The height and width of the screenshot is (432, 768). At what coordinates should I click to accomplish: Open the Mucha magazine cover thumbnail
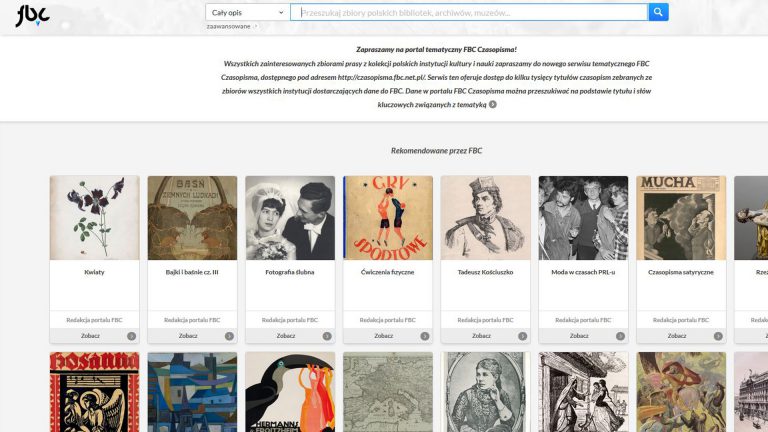681,218
